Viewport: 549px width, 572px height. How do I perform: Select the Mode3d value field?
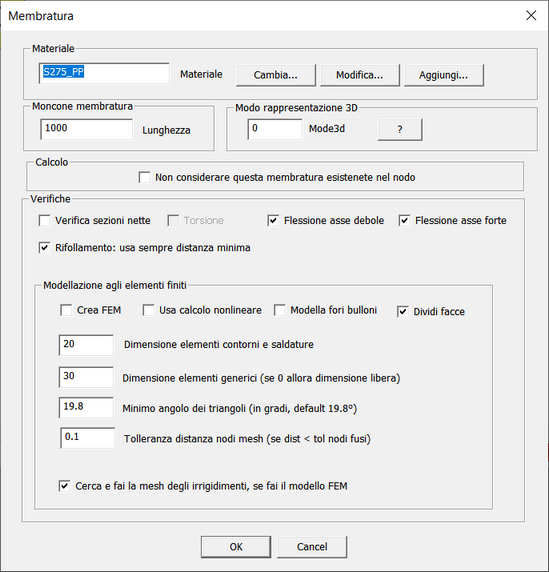coord(275,129)
